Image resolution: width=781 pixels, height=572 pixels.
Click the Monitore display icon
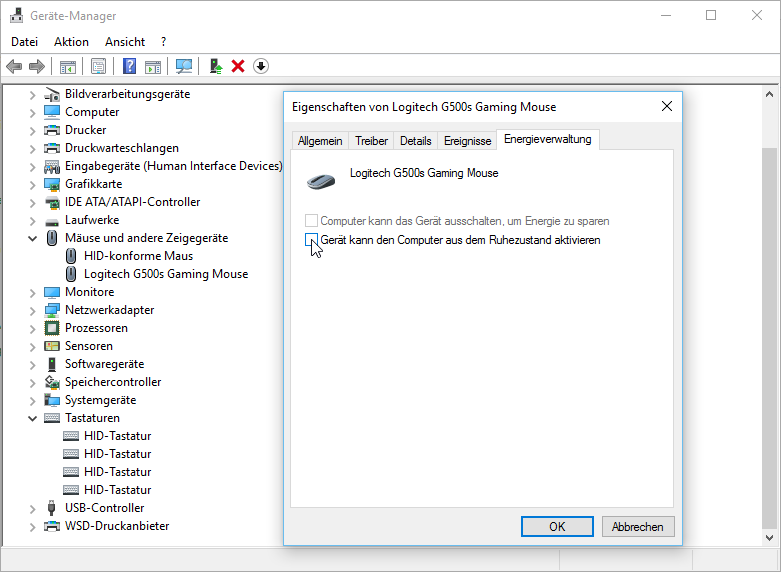tap(52, 292)
